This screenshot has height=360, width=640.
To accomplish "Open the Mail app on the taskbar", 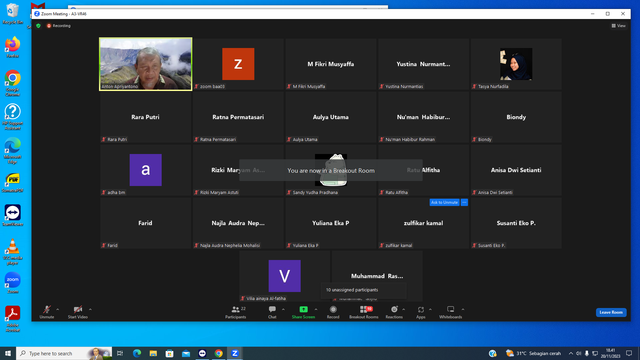I will point(186,353).
